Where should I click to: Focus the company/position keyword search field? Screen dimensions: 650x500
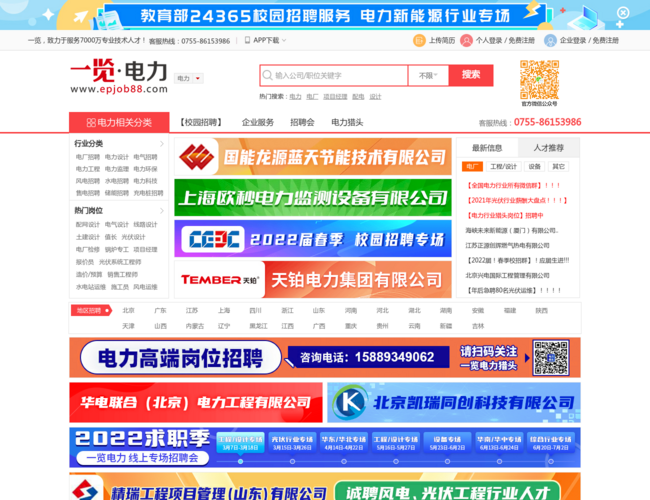tap(334, 75)
